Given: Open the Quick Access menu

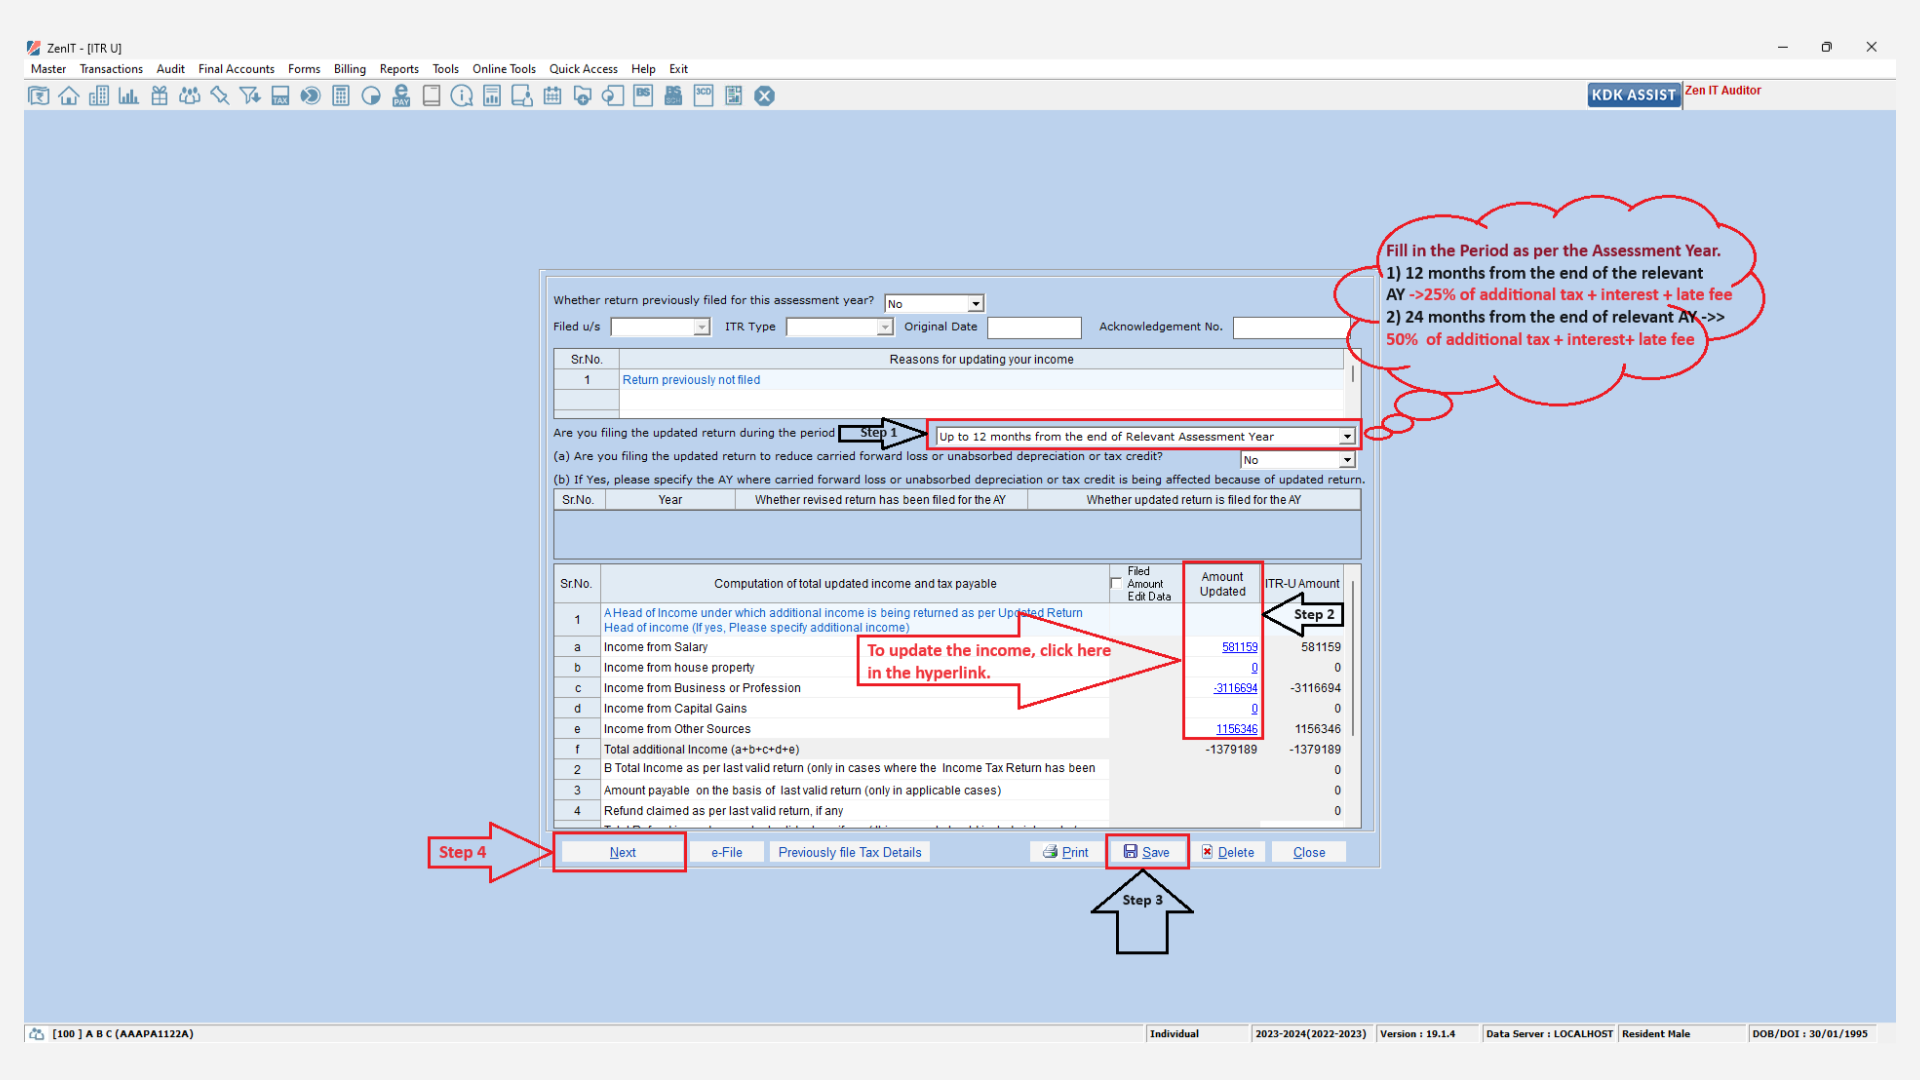Looking at the screenshot, I should [583, 69].
